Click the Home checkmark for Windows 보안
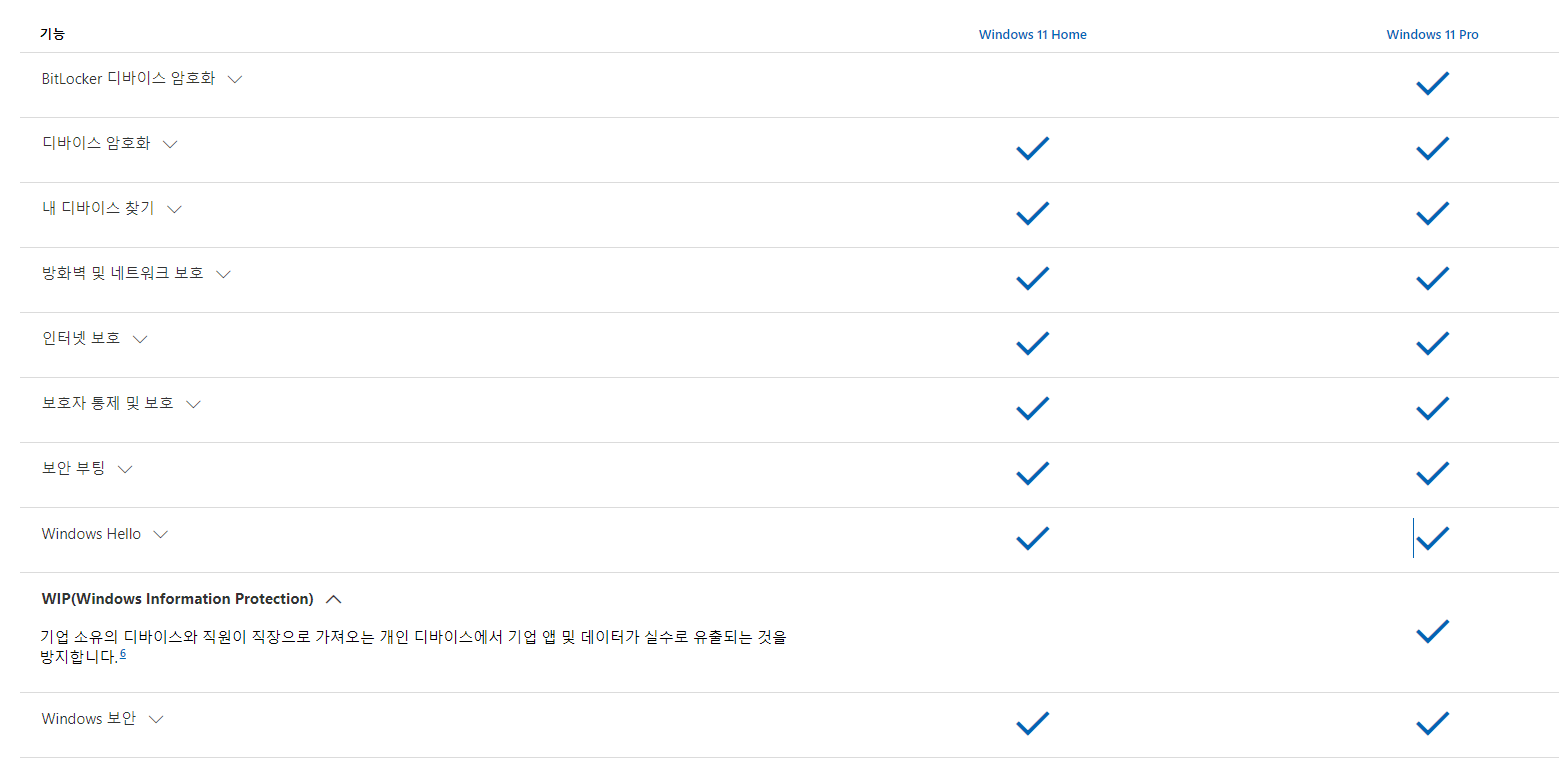This screenshot has height=784, width=1559. pyautogui.click(x=1032, y=723)
